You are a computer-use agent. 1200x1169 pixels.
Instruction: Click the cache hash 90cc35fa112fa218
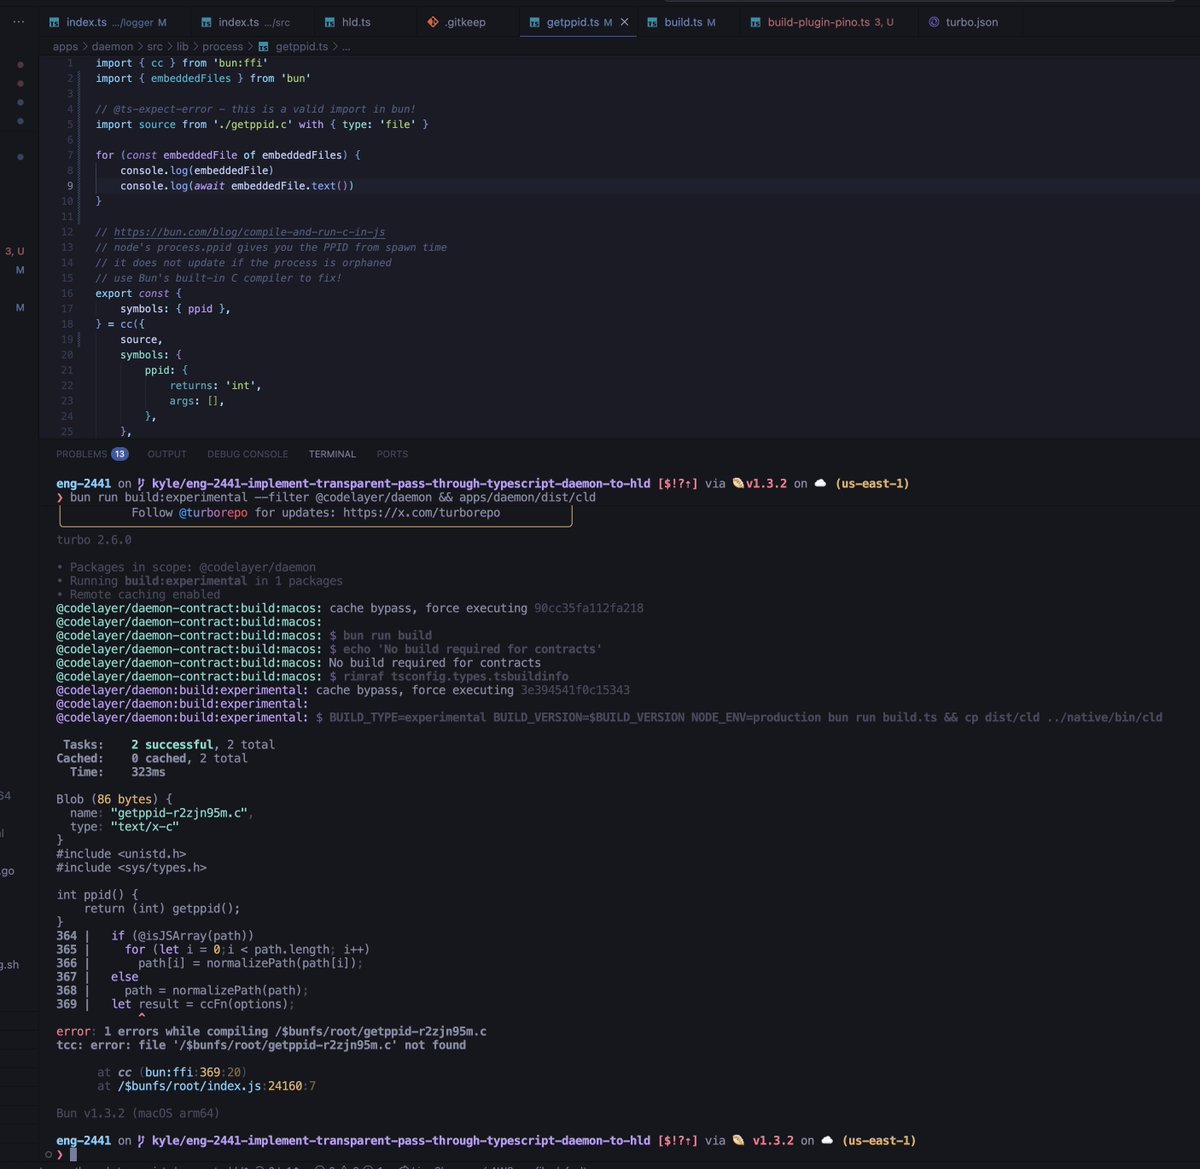[x=589, y=608]
